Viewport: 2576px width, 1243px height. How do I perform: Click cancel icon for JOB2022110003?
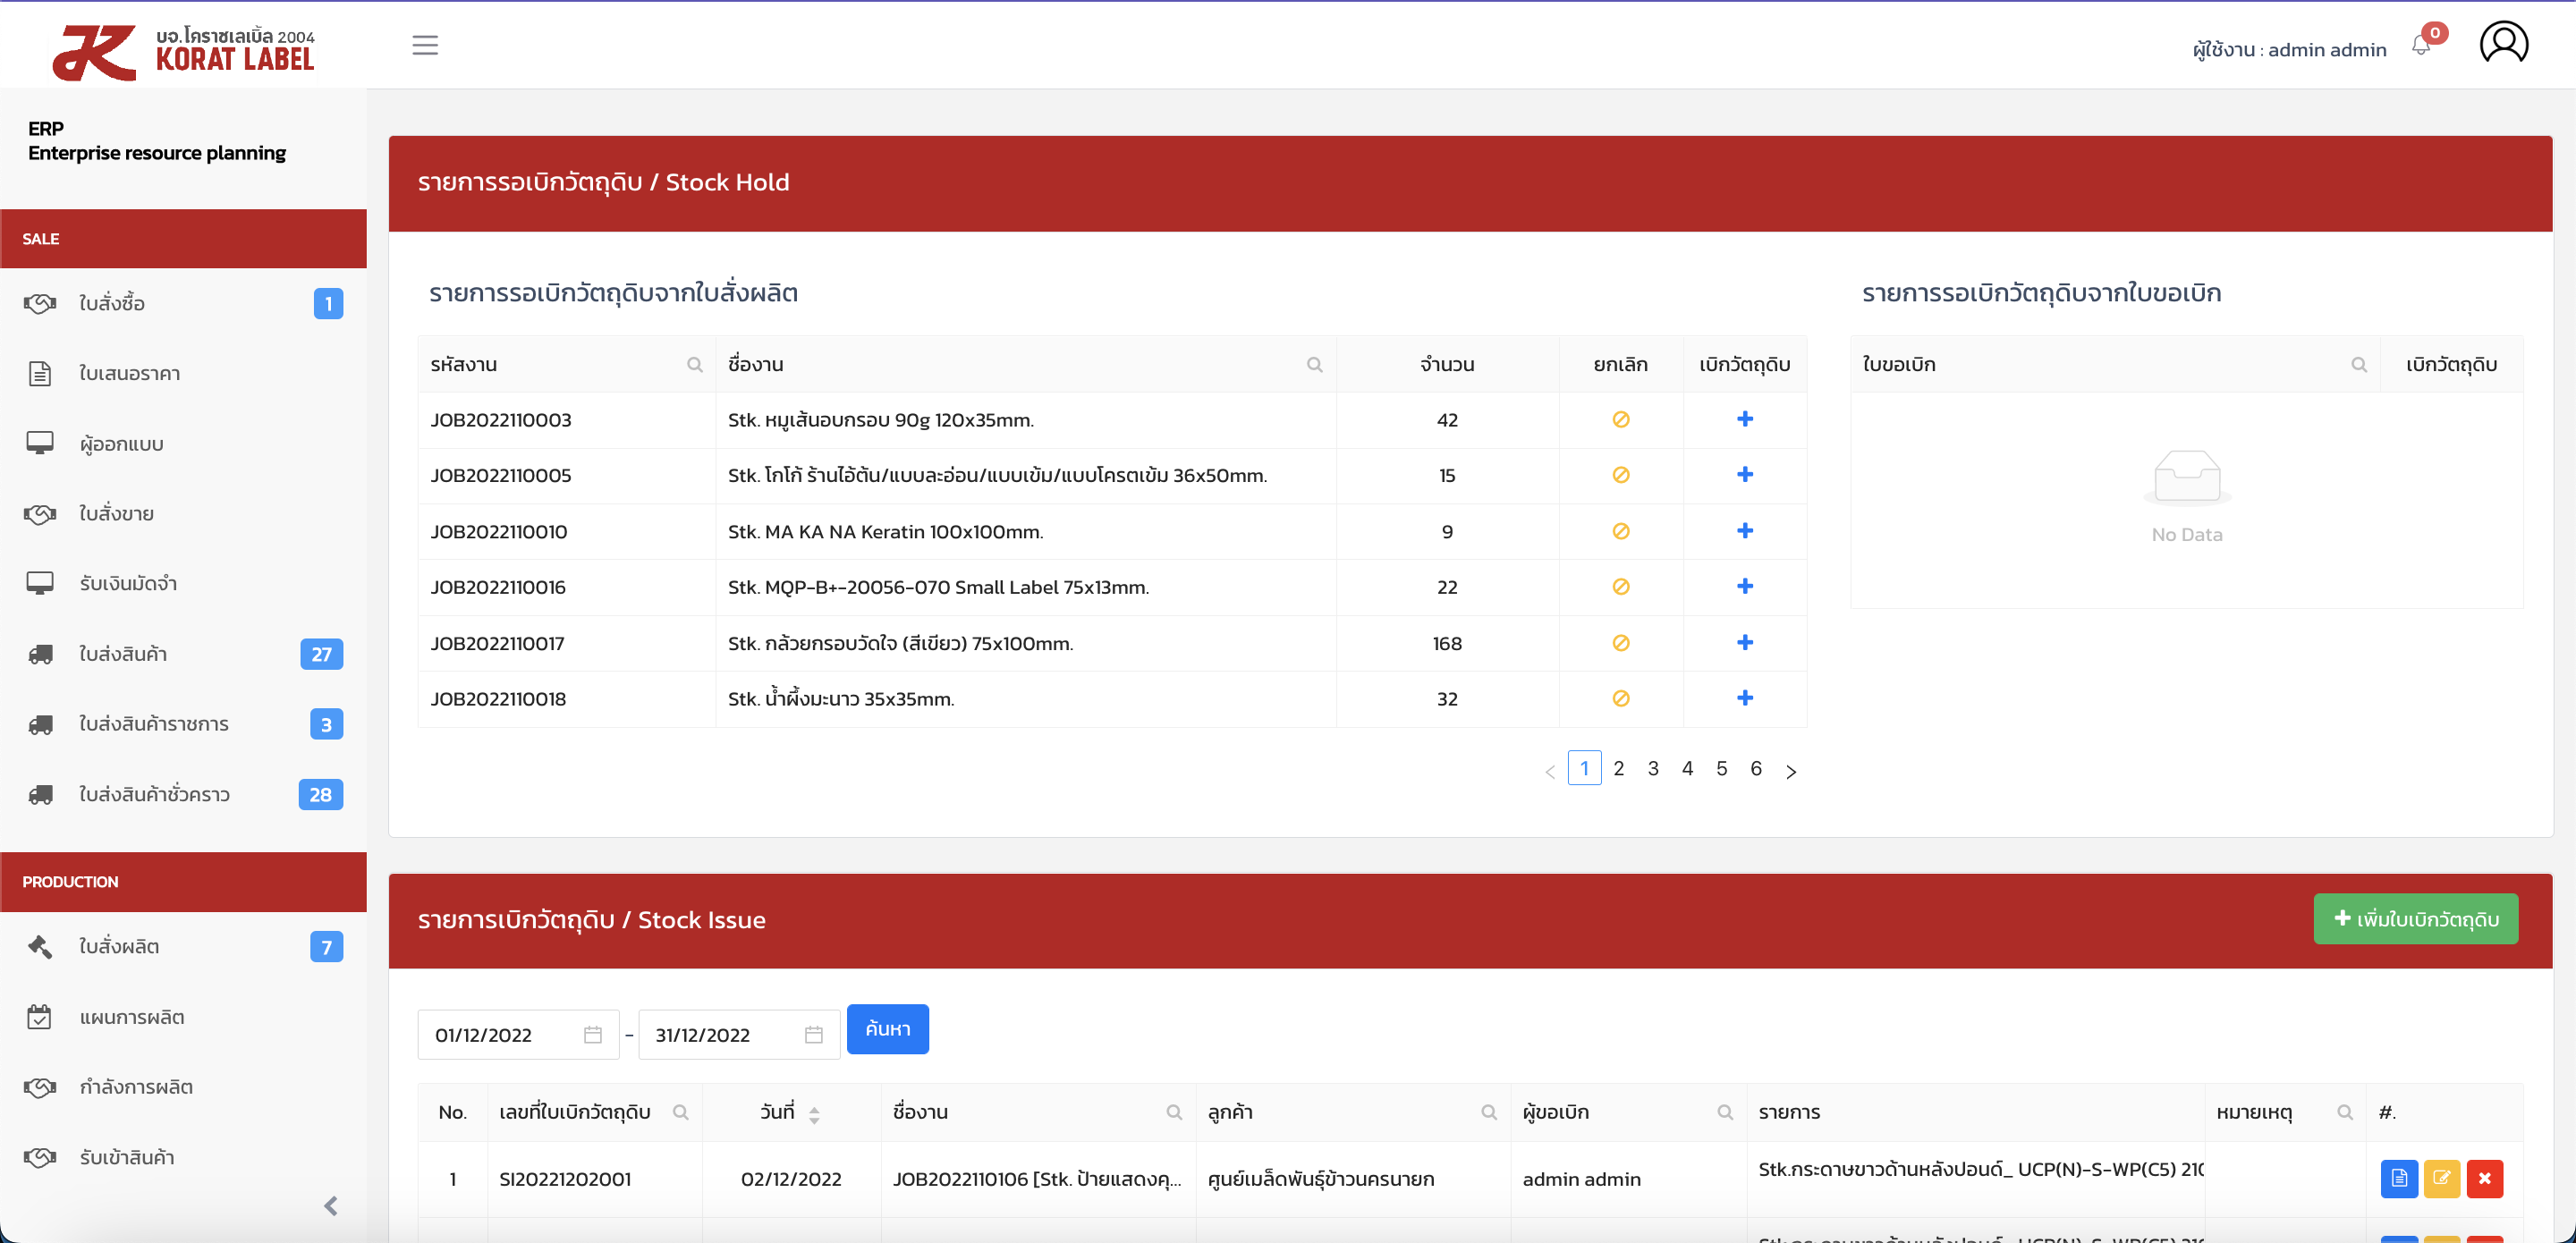tap(1620, 419)
